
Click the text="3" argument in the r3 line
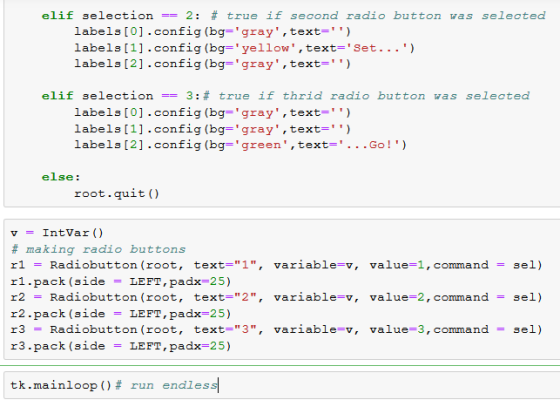pos(225,329)
